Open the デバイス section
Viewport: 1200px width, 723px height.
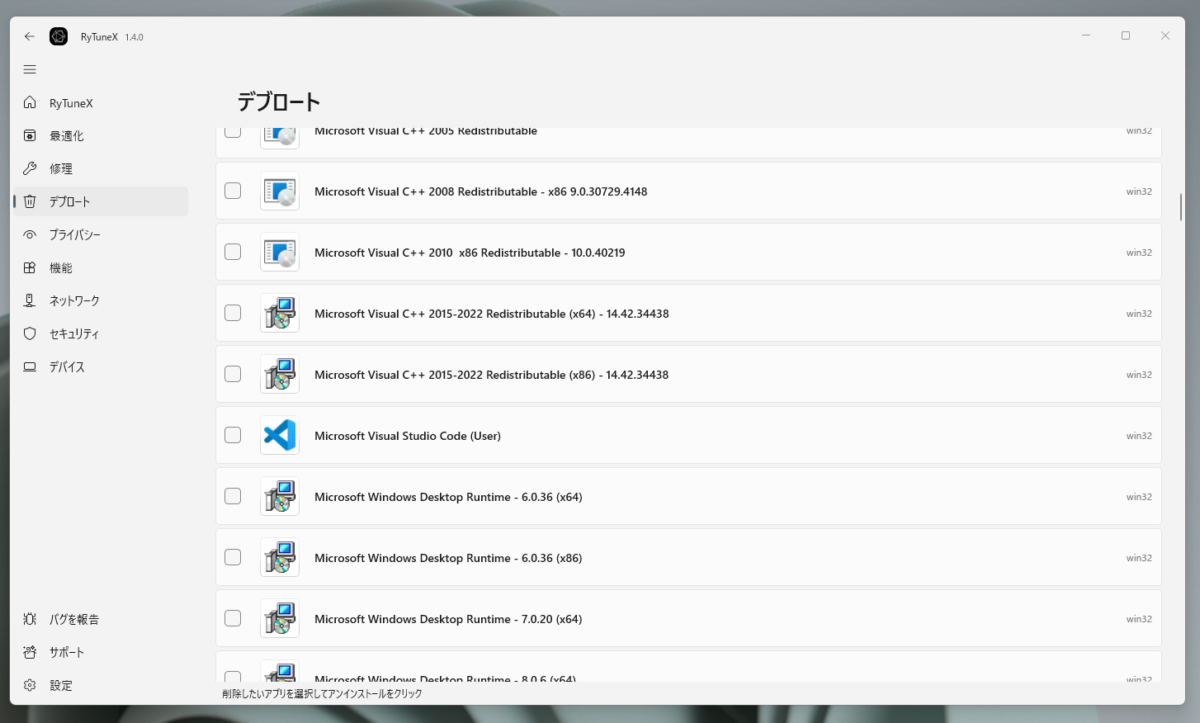click(x=100, y=367)
